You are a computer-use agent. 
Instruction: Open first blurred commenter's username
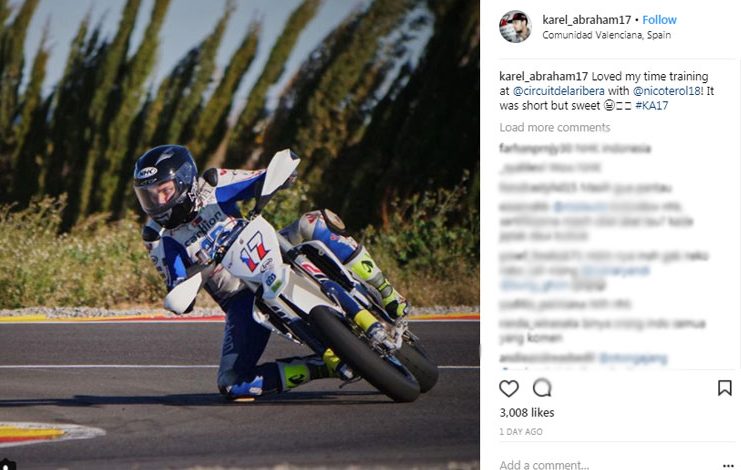(x=529, y=148)
